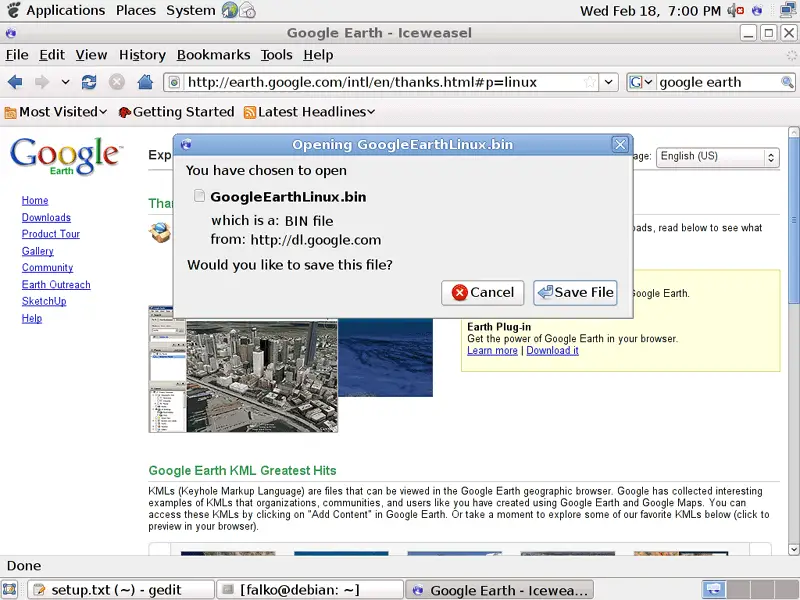
Task: Click Save File in the download dialog
Action: click(576, 292)
